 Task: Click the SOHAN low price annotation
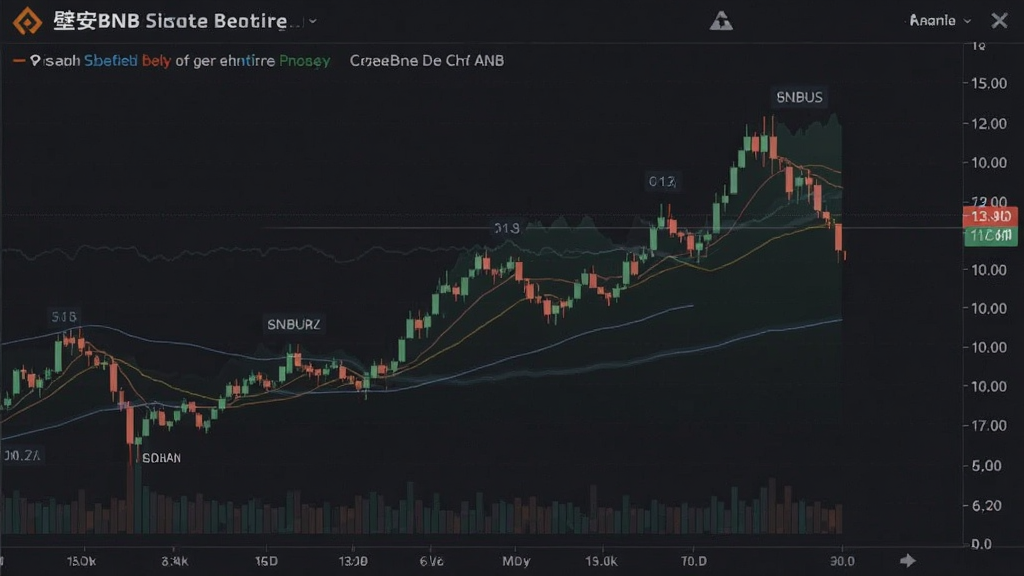coord(161,458)
